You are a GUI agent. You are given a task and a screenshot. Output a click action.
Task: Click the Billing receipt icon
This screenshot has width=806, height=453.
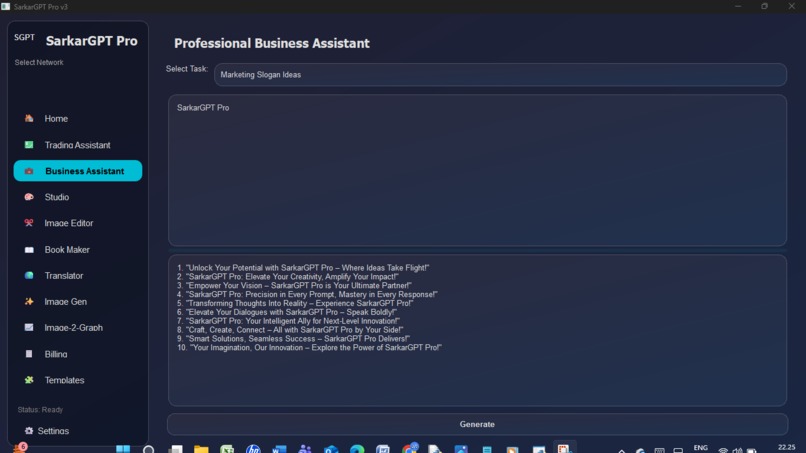29,354
